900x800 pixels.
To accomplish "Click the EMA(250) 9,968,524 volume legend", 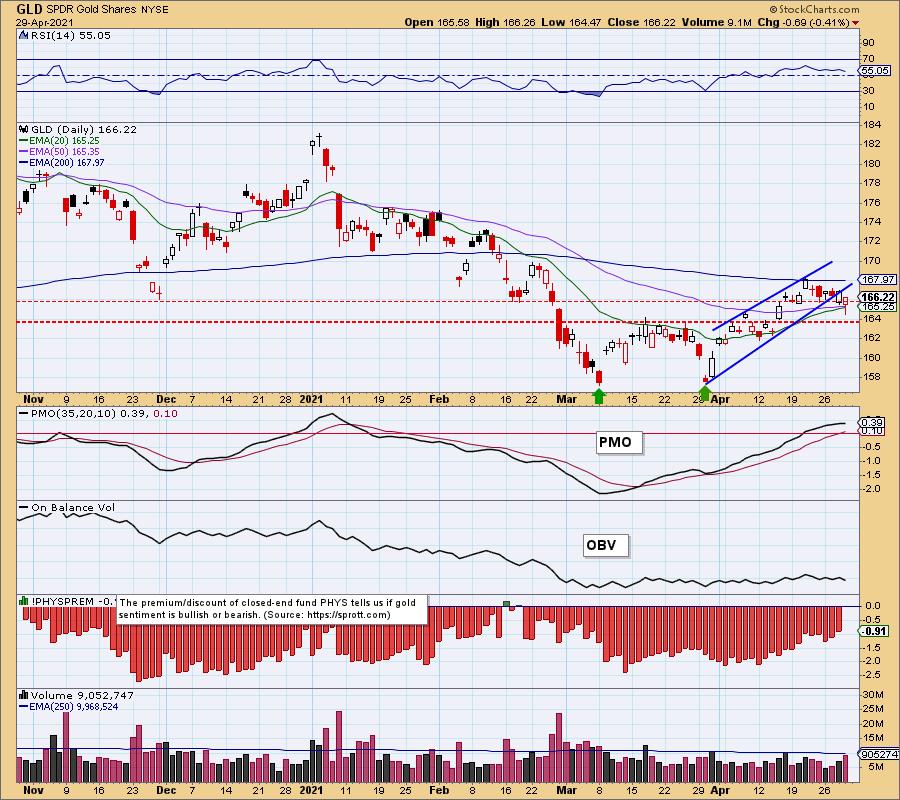I will [x=69, y=707].
